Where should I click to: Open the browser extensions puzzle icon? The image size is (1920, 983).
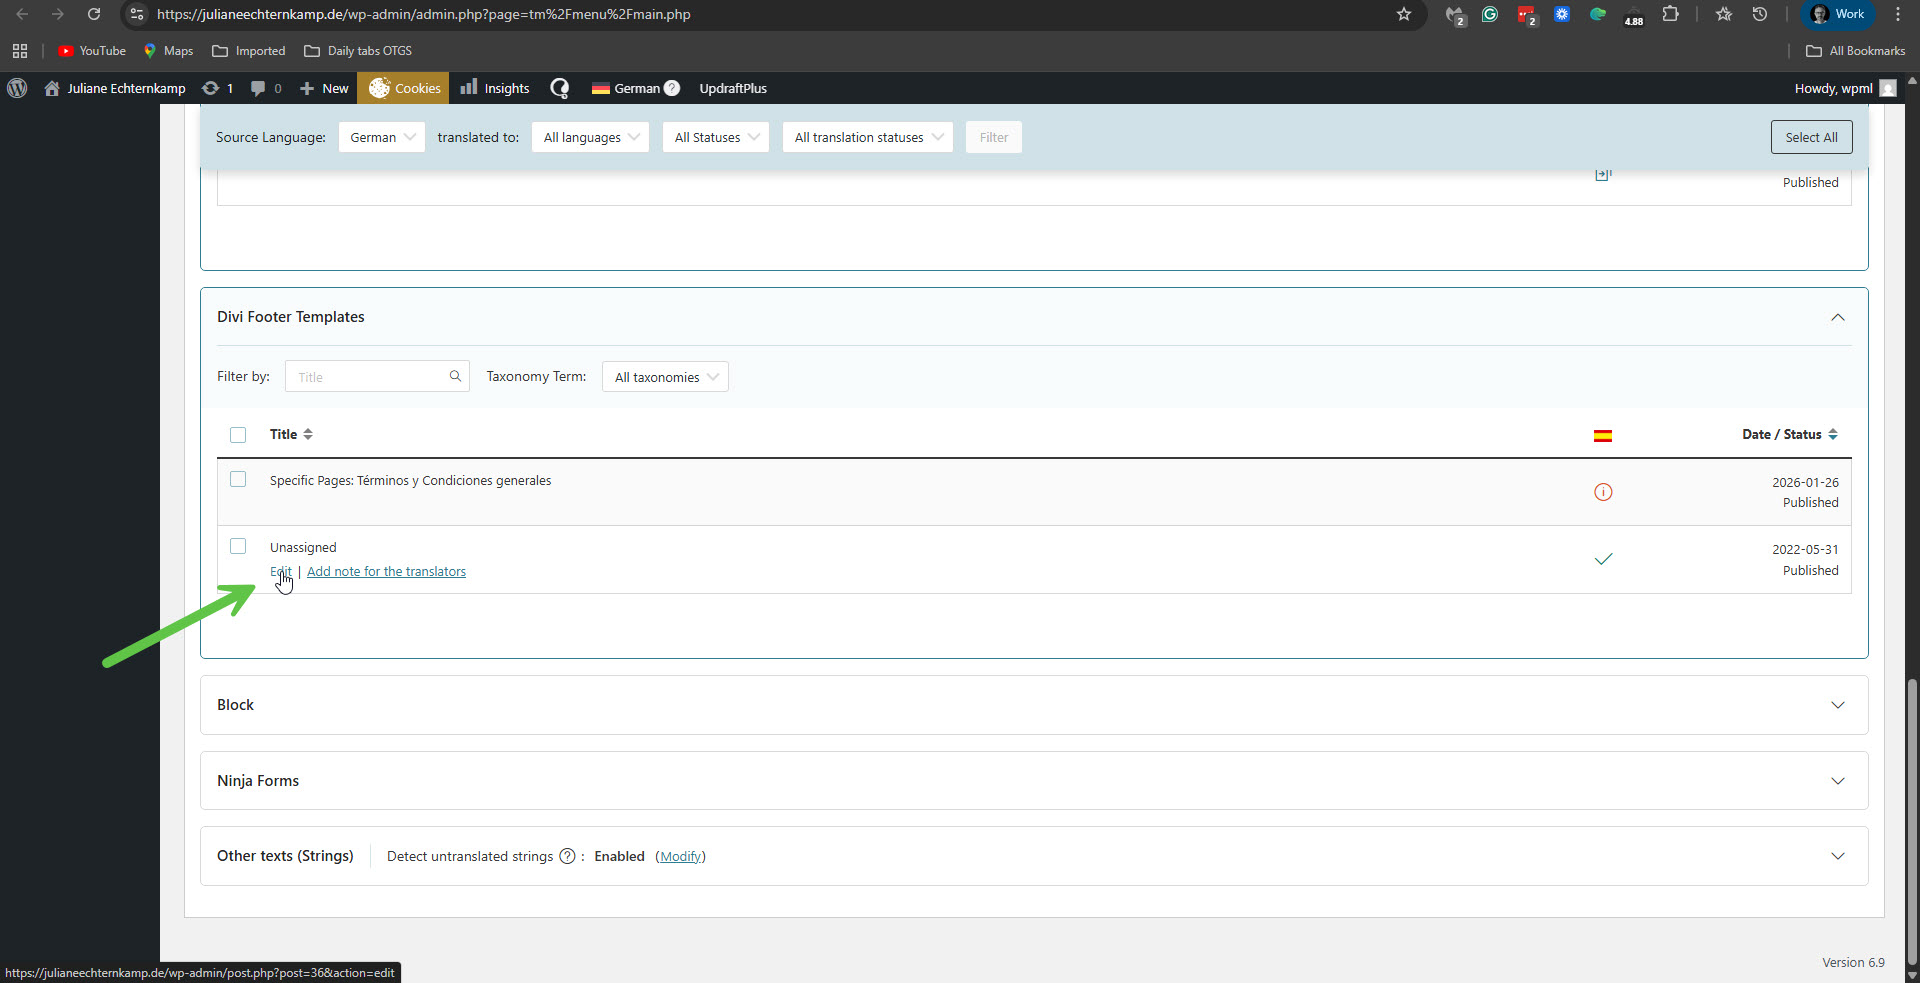point(1670,14)
